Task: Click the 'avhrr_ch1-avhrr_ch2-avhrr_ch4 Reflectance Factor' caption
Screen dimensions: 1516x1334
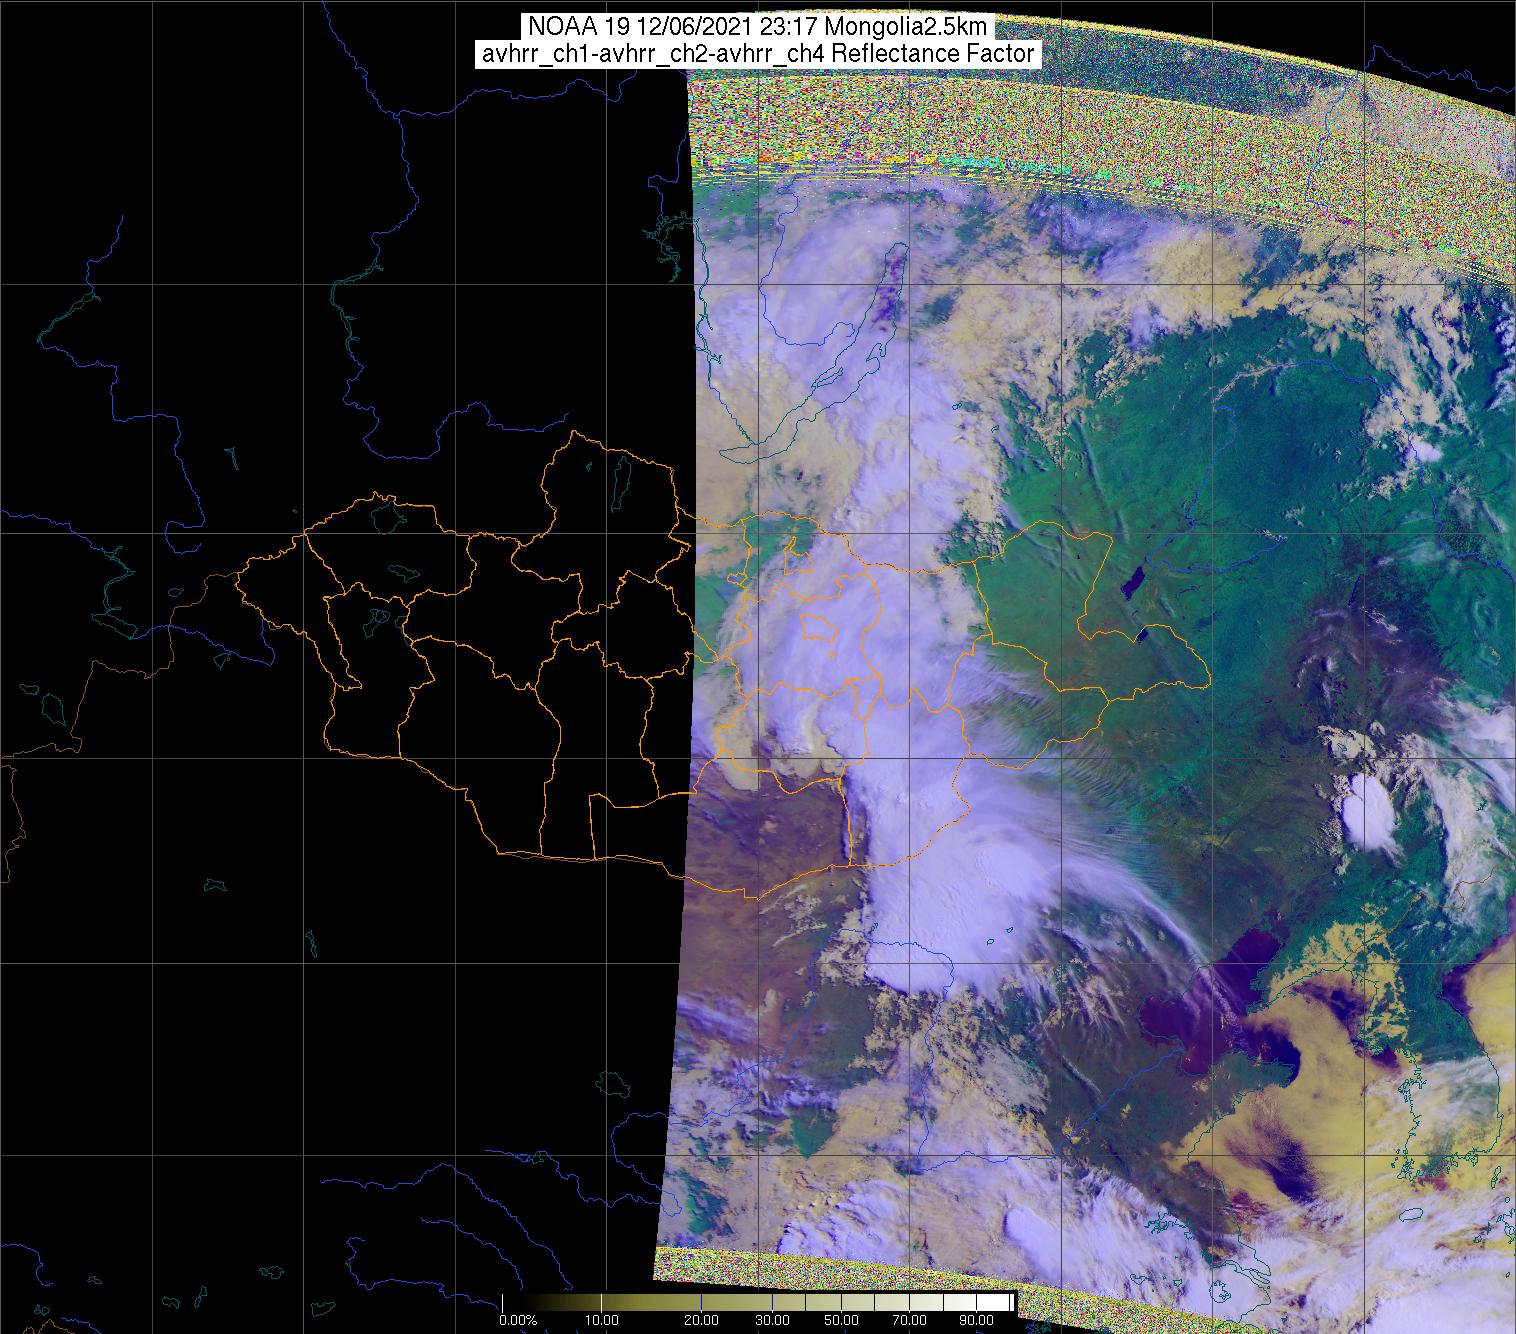Action: [758, 54]
